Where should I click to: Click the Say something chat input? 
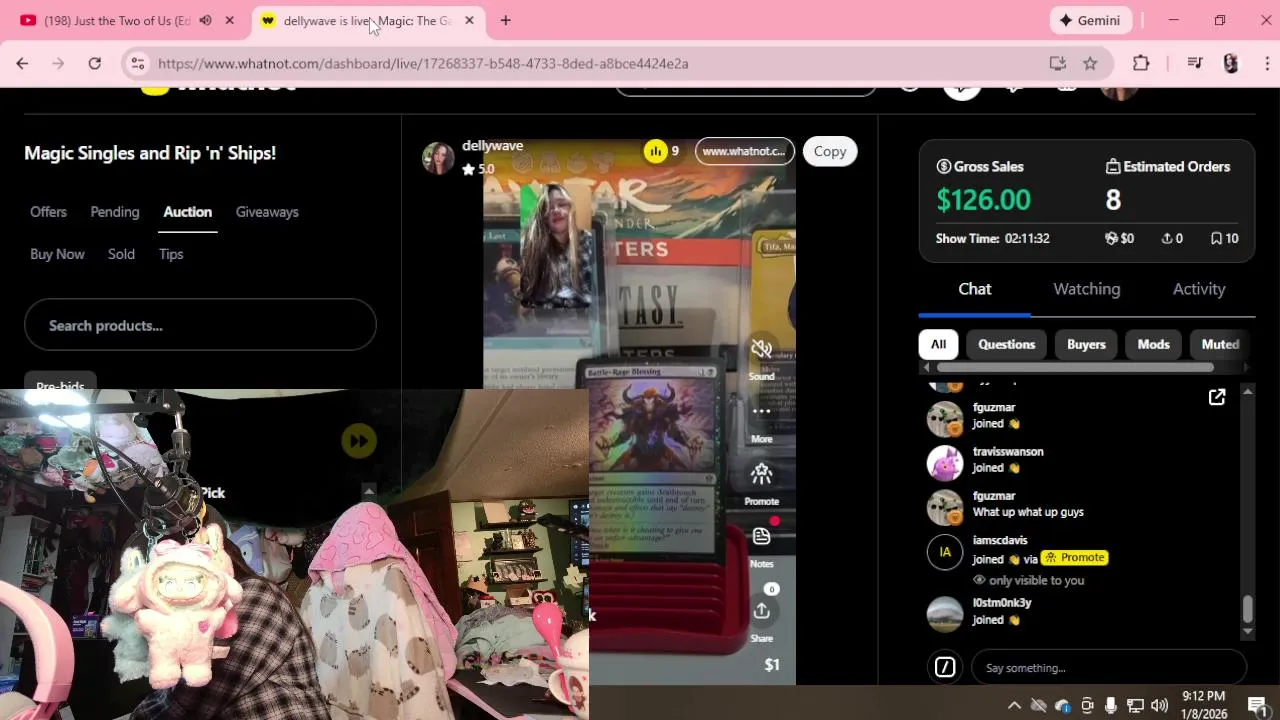coord(1109,668)
